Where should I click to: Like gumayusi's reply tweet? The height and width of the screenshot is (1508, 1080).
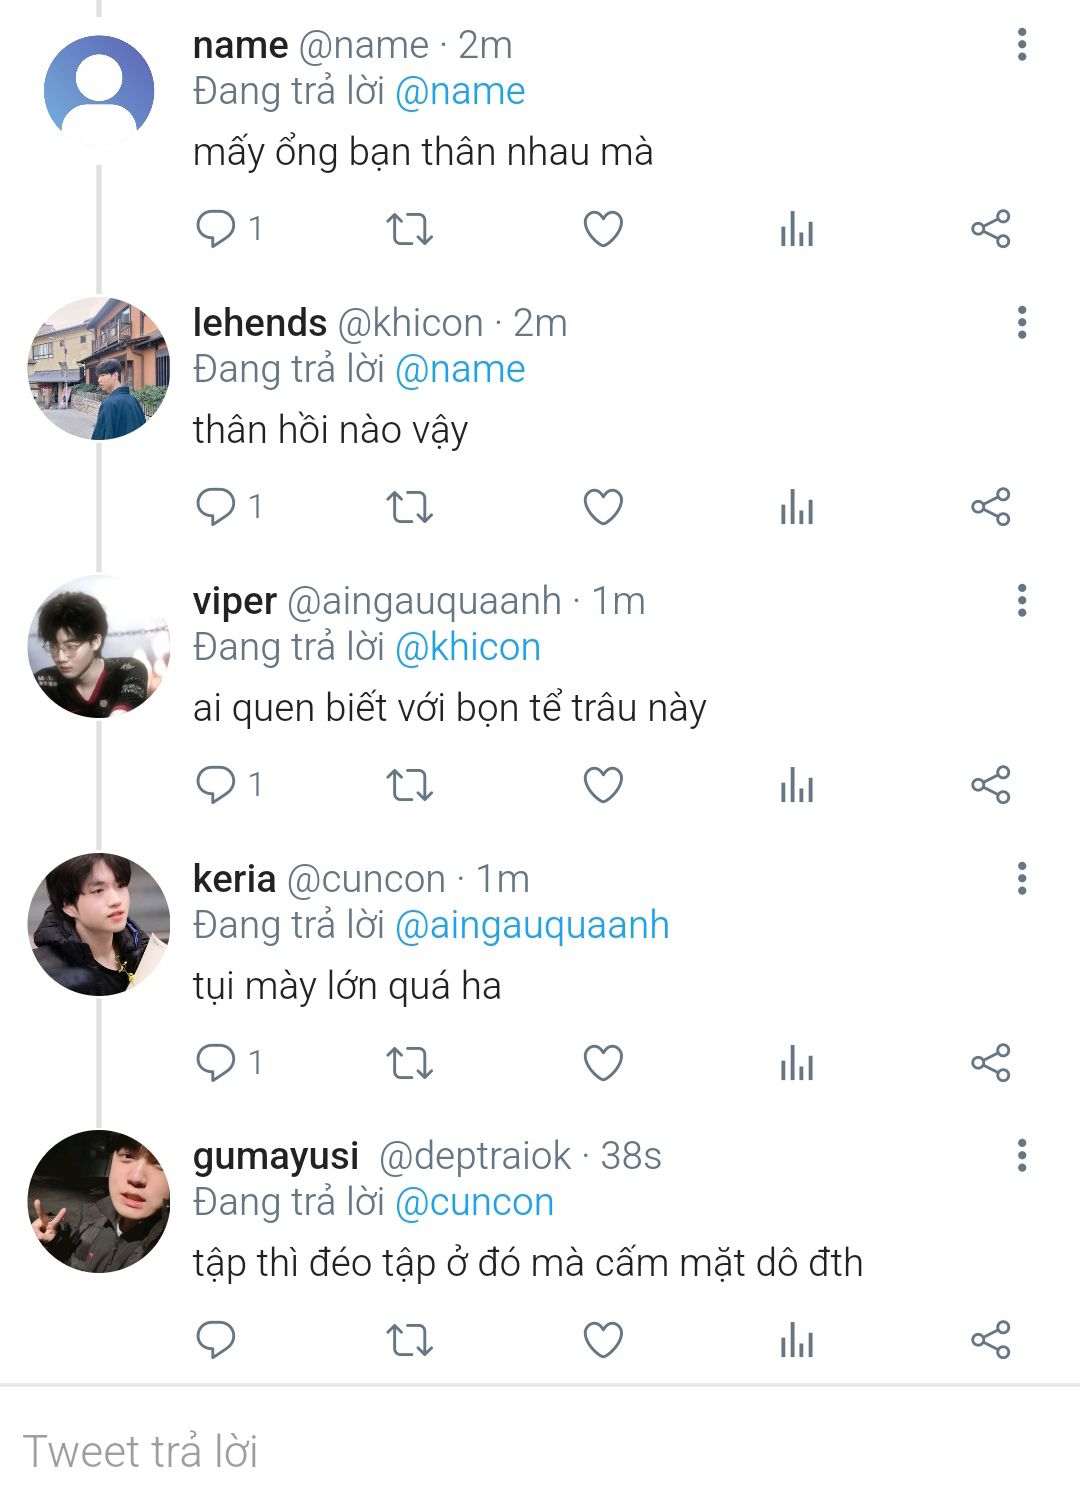603,1340
